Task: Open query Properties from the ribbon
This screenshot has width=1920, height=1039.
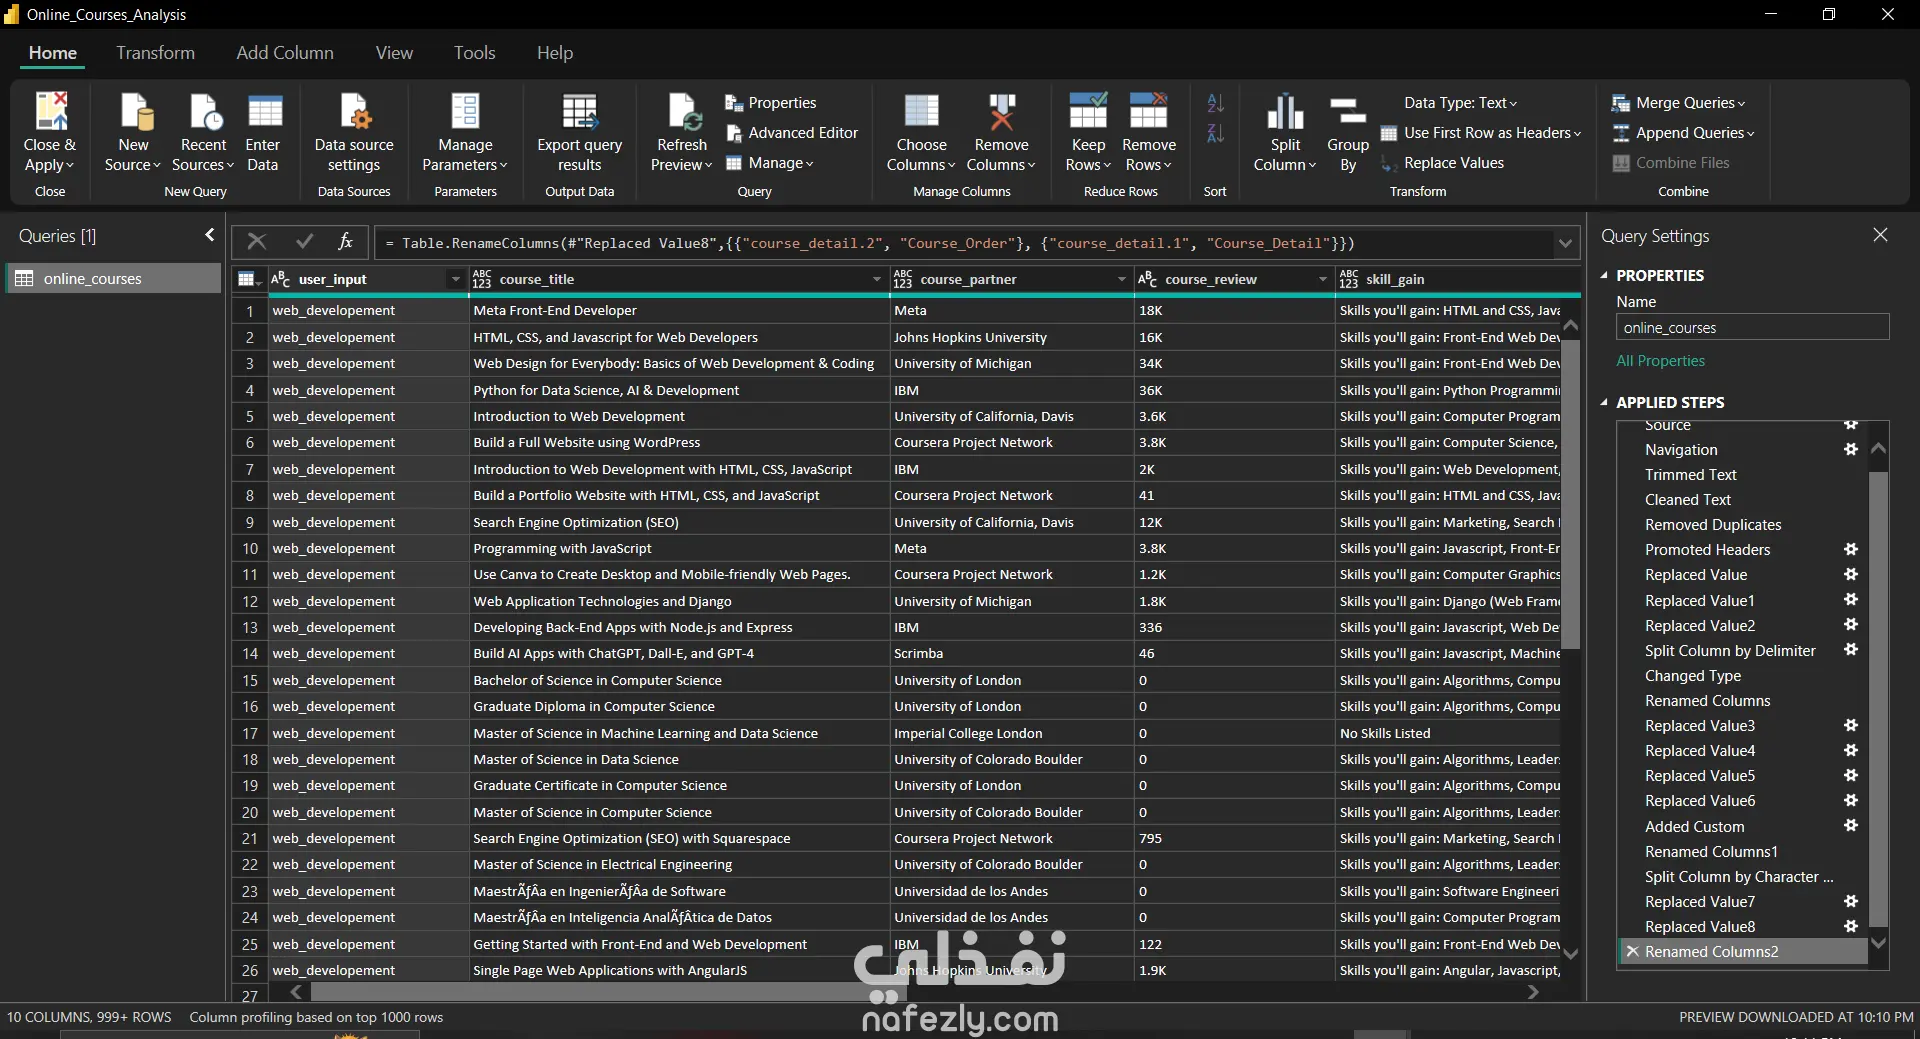Action: tap(770, 103)
